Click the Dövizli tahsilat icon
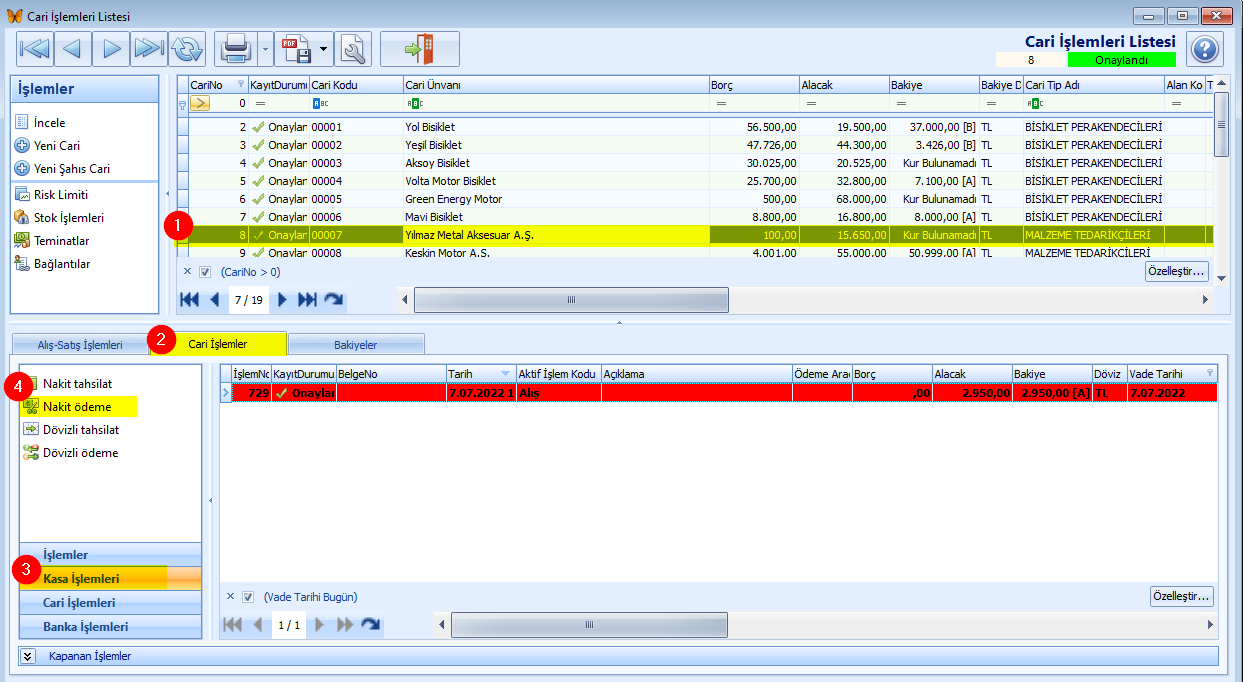Viewport: 1243px width, 682px height. click(31, 429)
